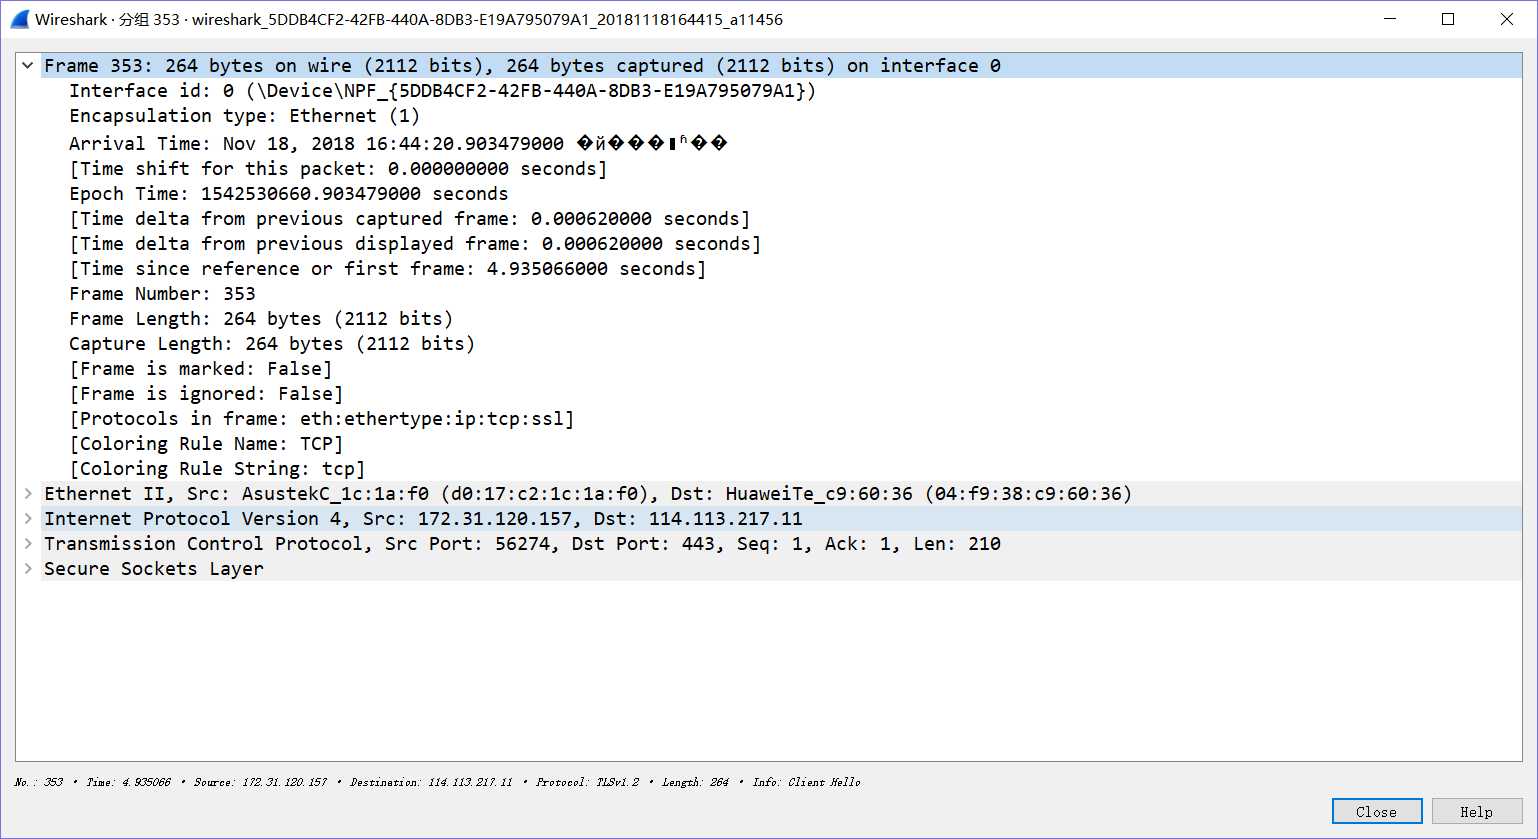Select Time delta from previous displayed frame
Viewport: 1538px width, 839px height.
pos(415,244)
